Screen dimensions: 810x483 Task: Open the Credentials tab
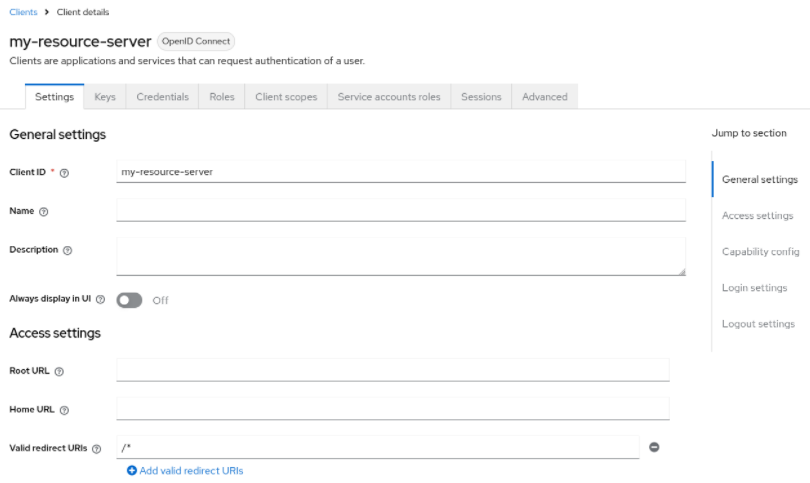tap(162, 97)
